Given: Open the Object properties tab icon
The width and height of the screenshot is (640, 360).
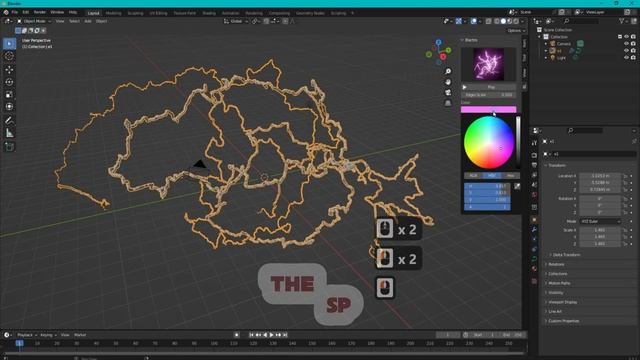Looking at the screenshot, I should click(x=534, y=220).
